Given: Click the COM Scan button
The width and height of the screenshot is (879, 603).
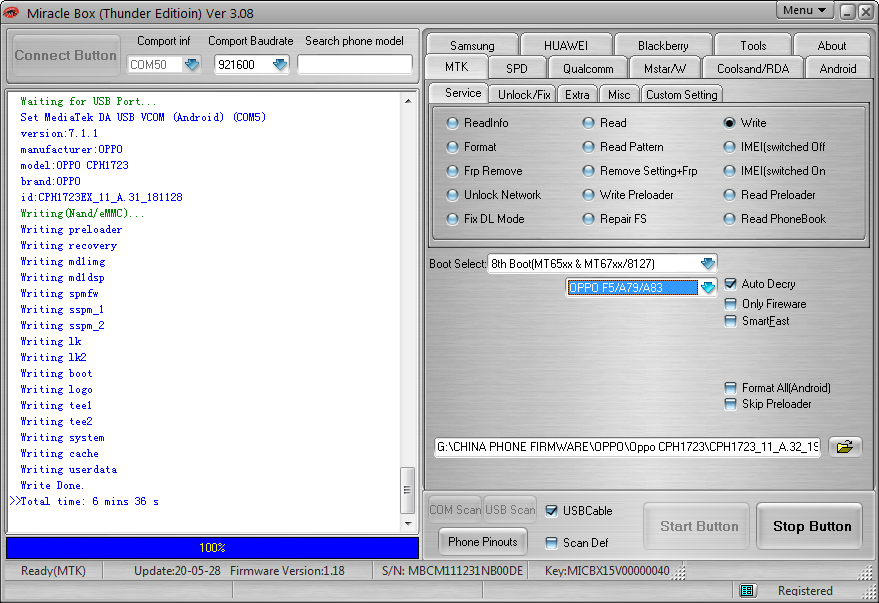Looking at the screenshot, I should pos(455,510).
